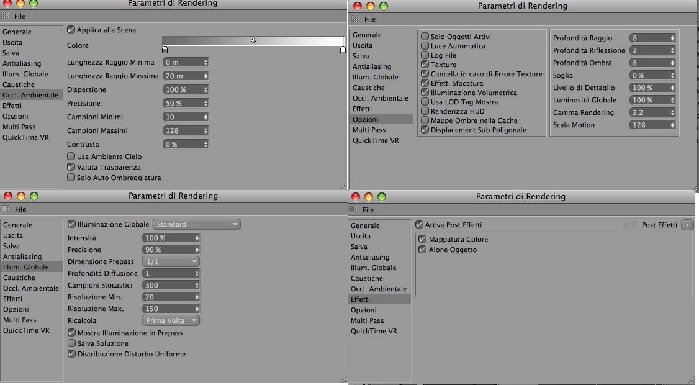
Task: Toggle the Attiva Post Effetti checkbox
Action: [x=419, y=225]
